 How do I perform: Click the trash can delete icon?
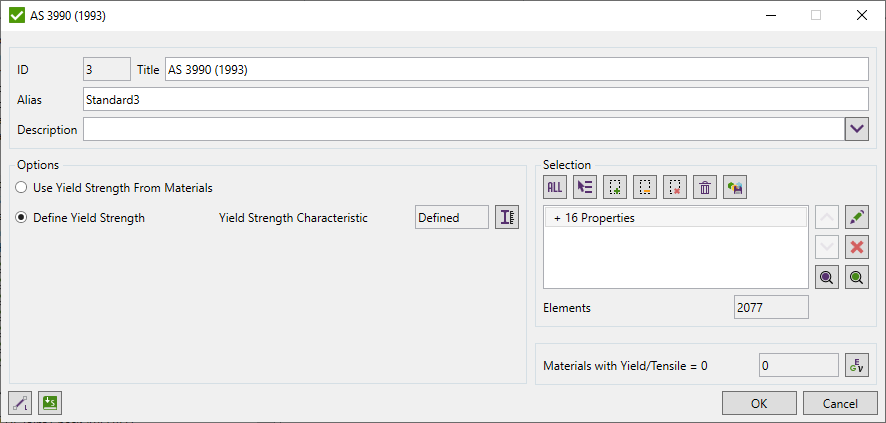705,186
